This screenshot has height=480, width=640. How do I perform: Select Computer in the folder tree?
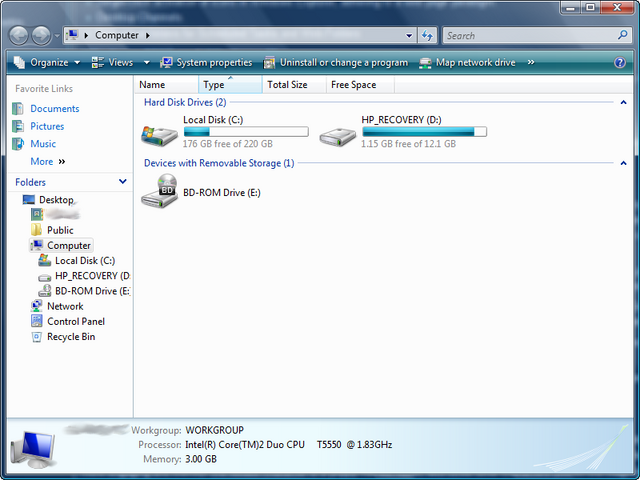click(69, 245)
